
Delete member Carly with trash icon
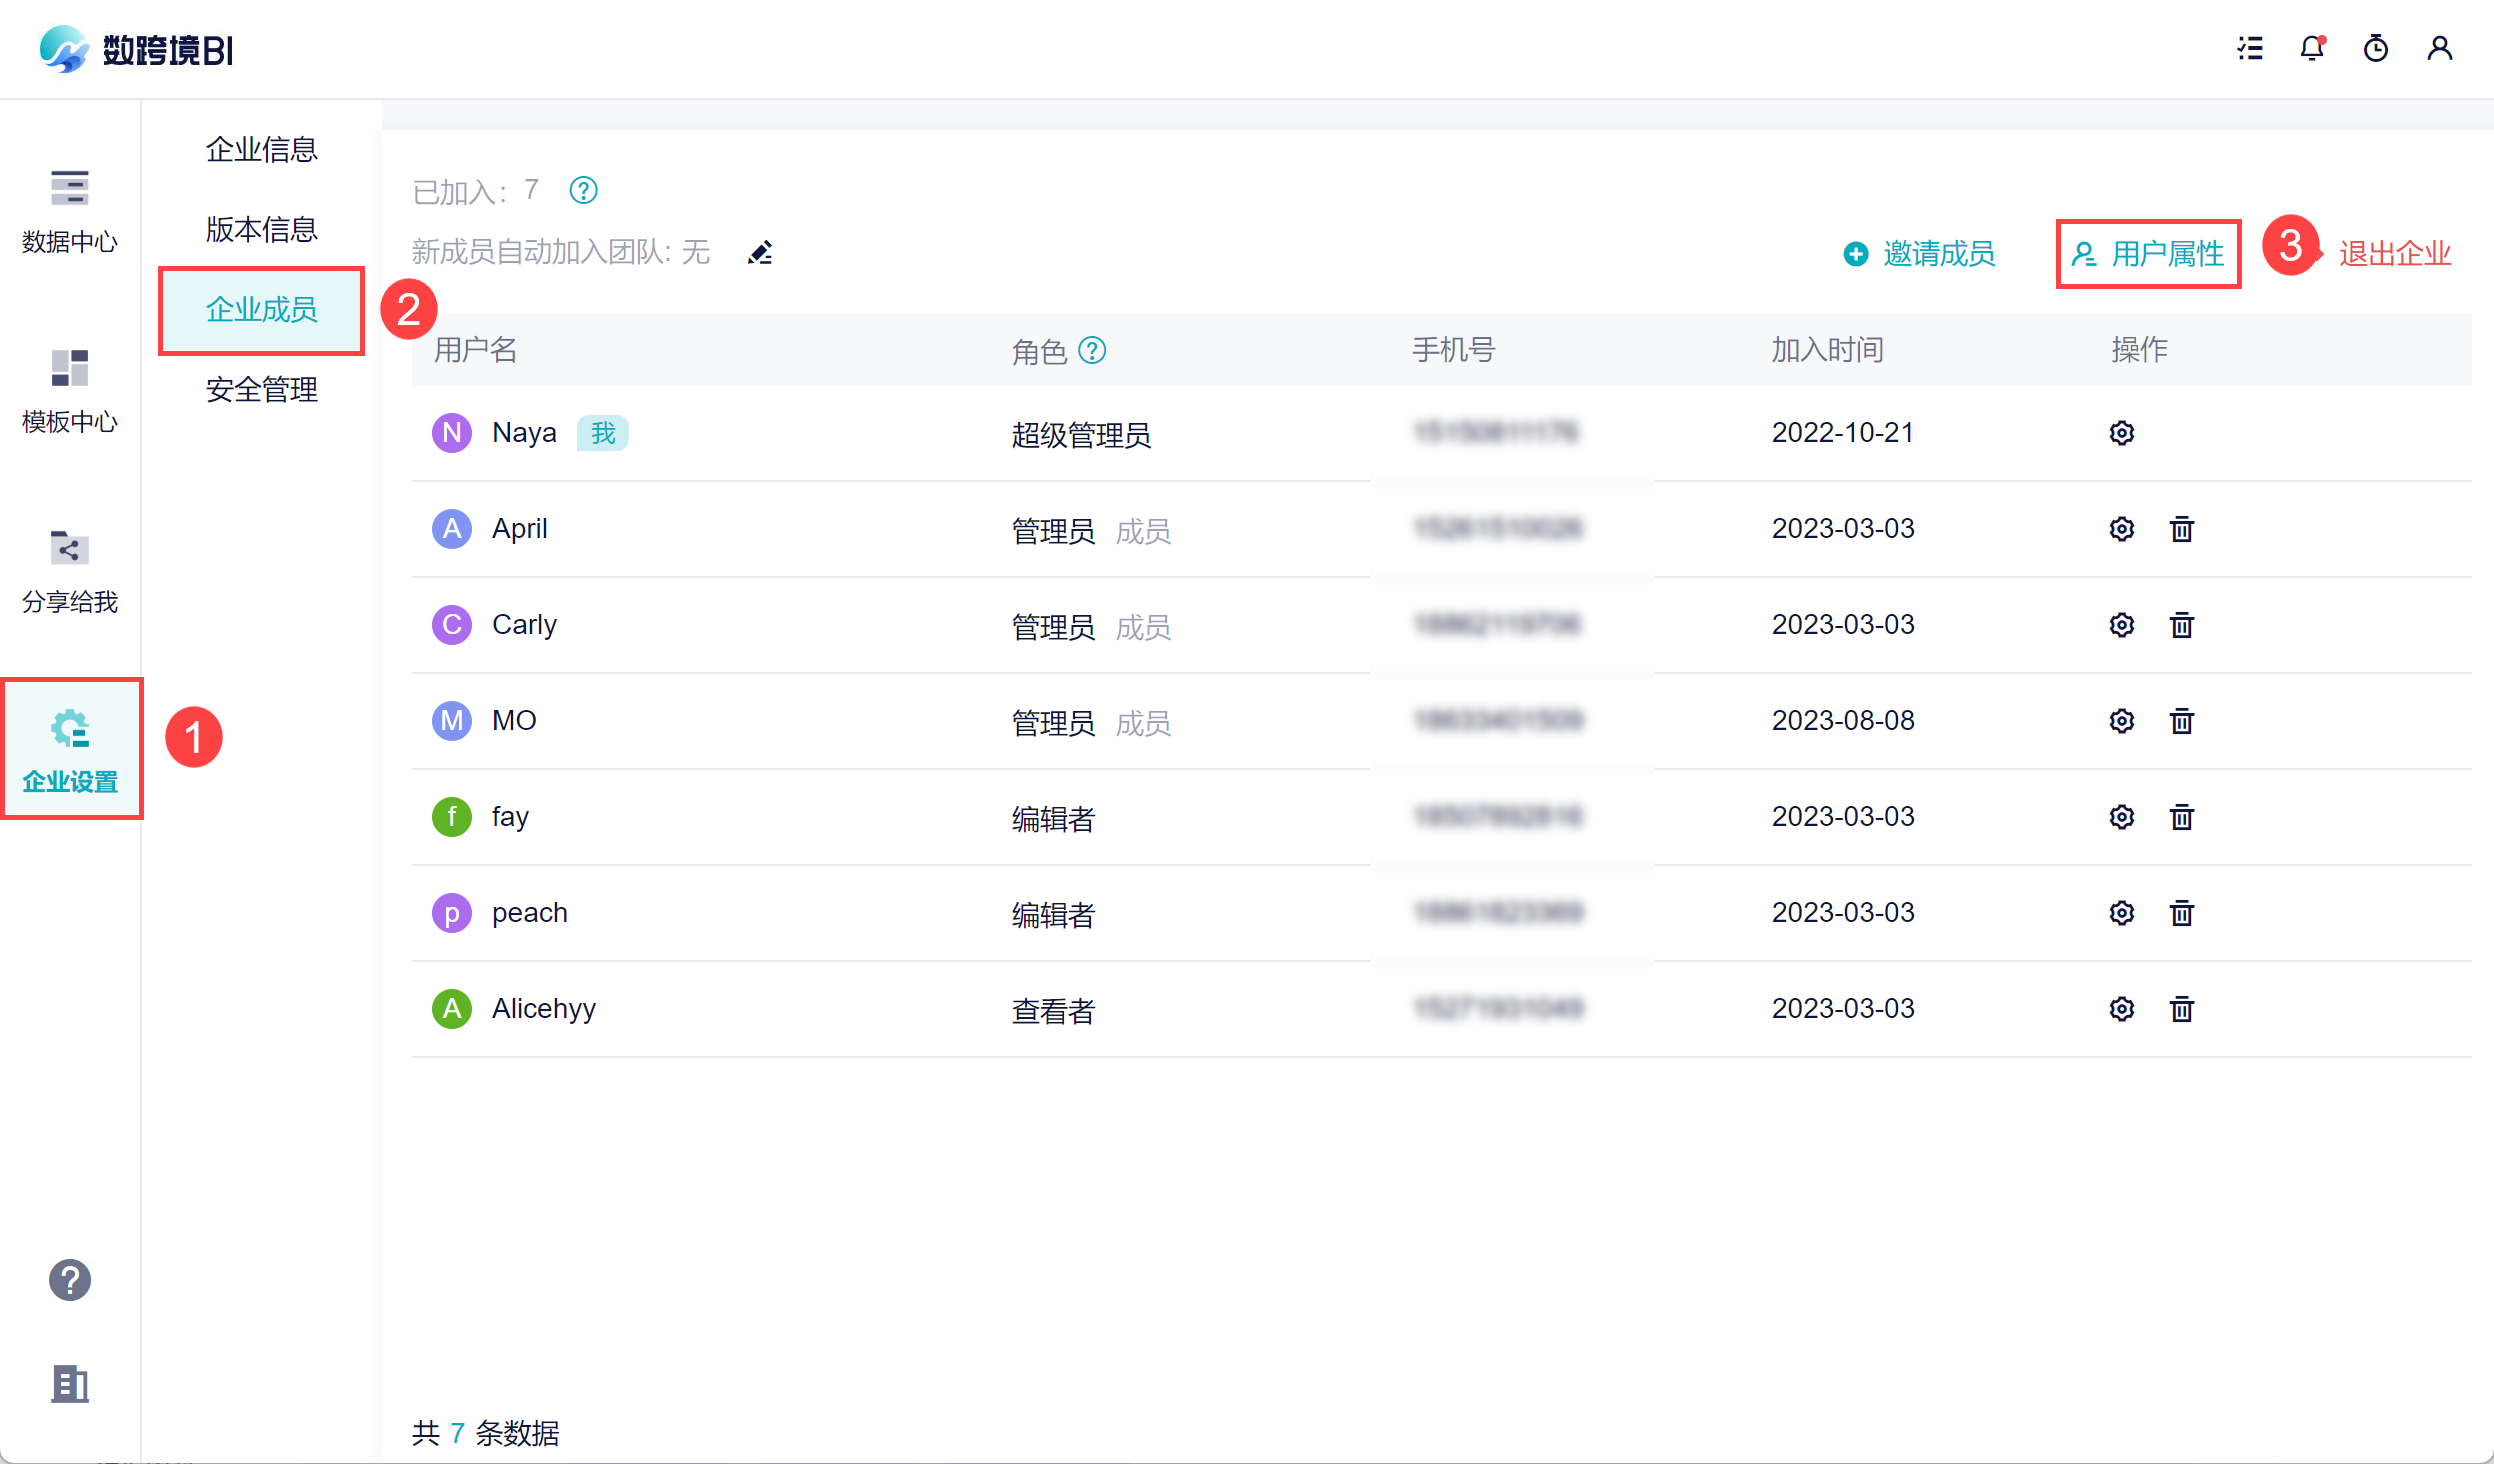(x=2181, y=625)
